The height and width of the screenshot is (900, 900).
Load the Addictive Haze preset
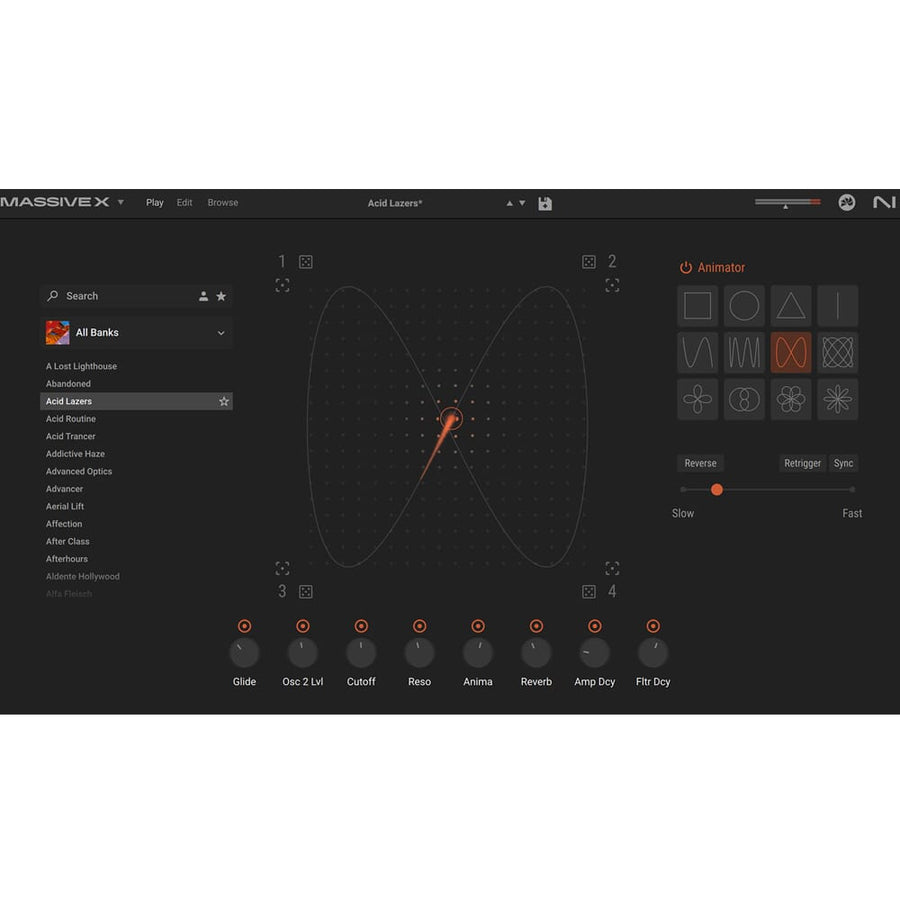[75, 454]
